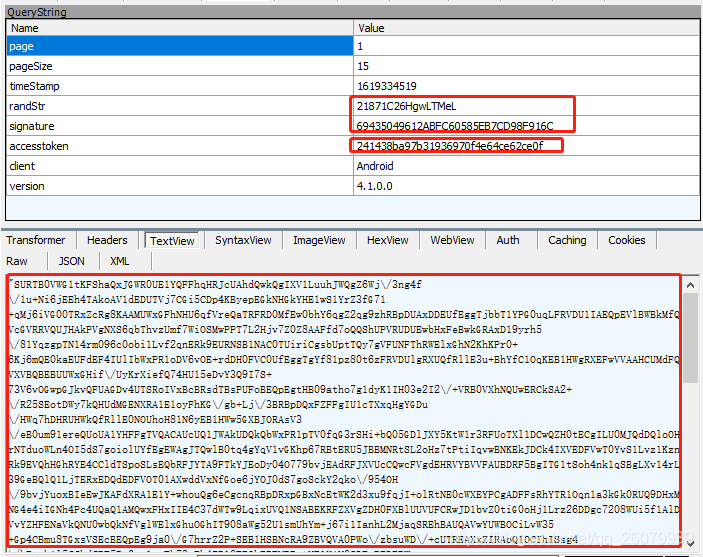This screenshot has width=703, height=557.
Task: Open the Auth tab
Action: point(508,240)
